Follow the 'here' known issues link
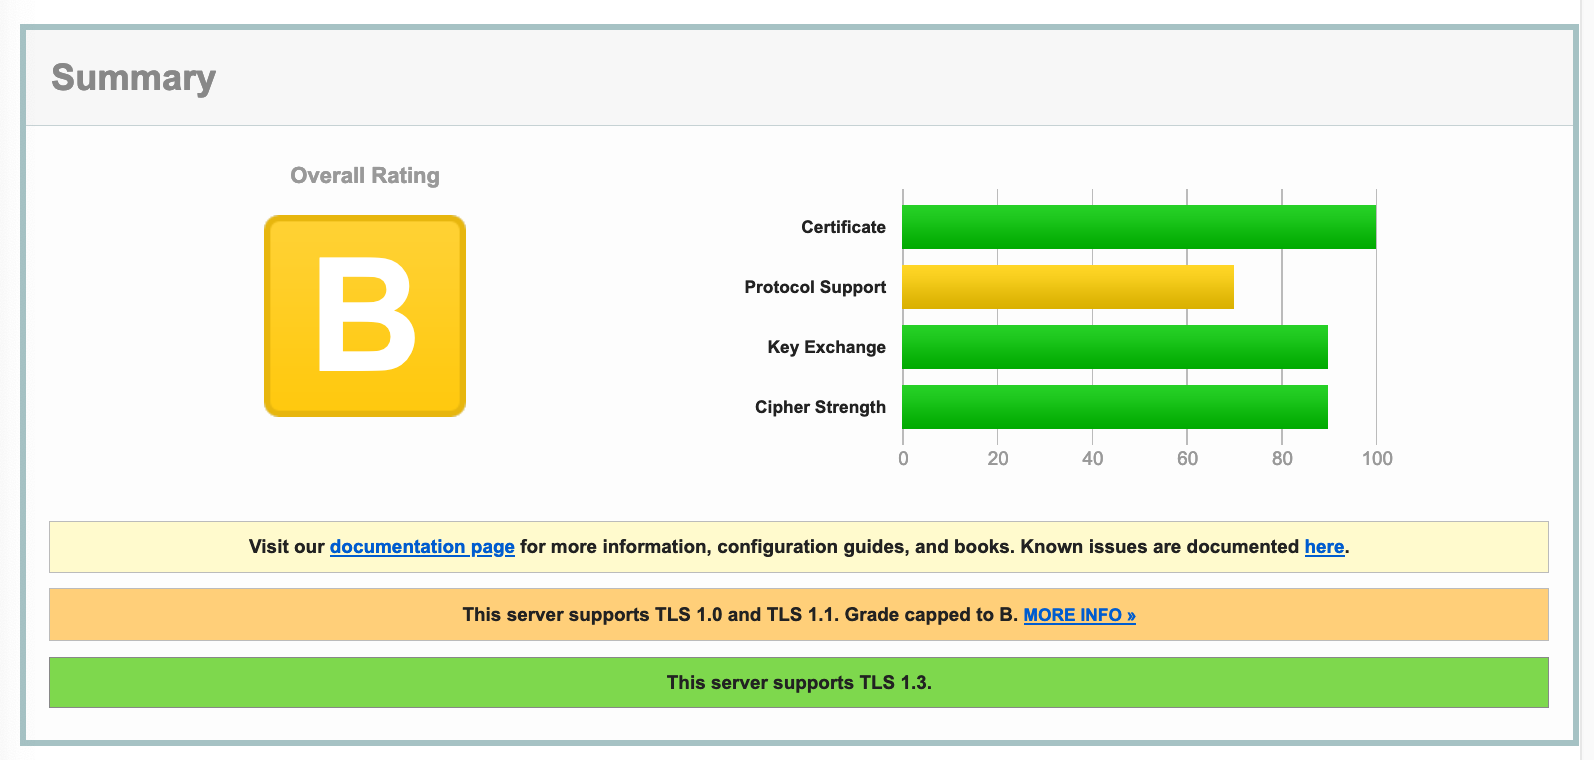 [x=1324, y=547]
